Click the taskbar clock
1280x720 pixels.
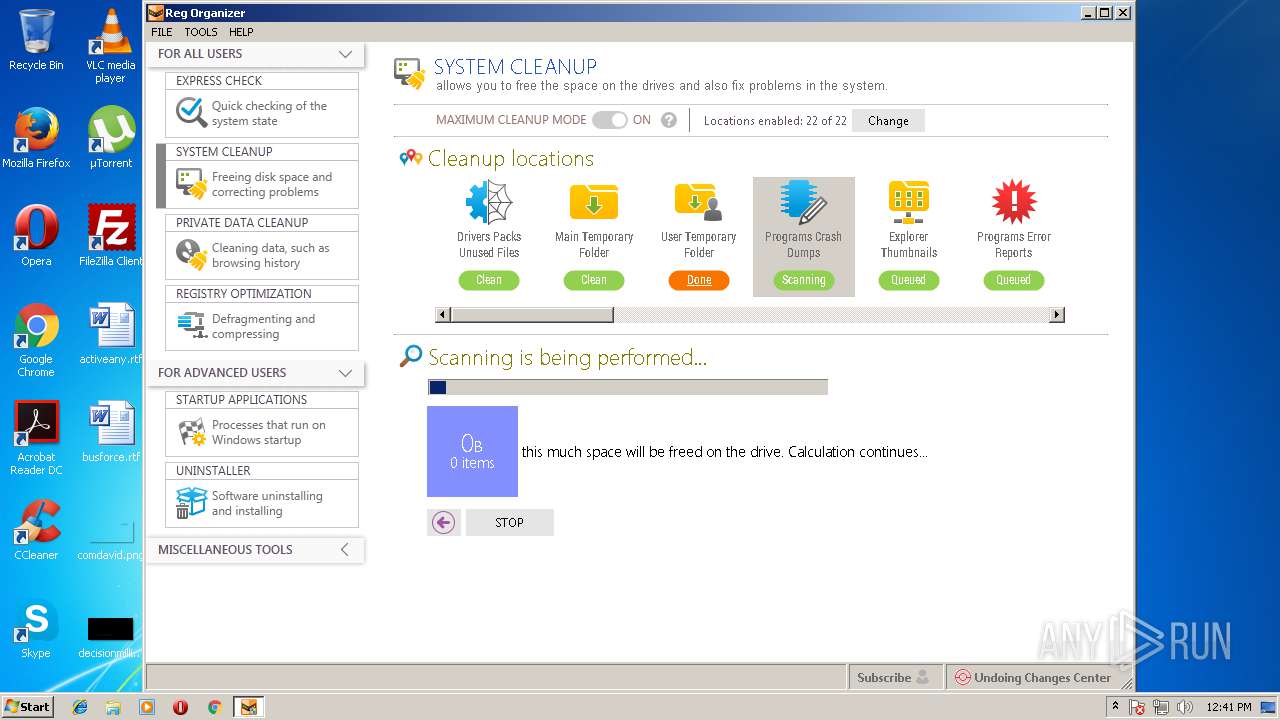pyautogui.click(x=1228, y=707)
